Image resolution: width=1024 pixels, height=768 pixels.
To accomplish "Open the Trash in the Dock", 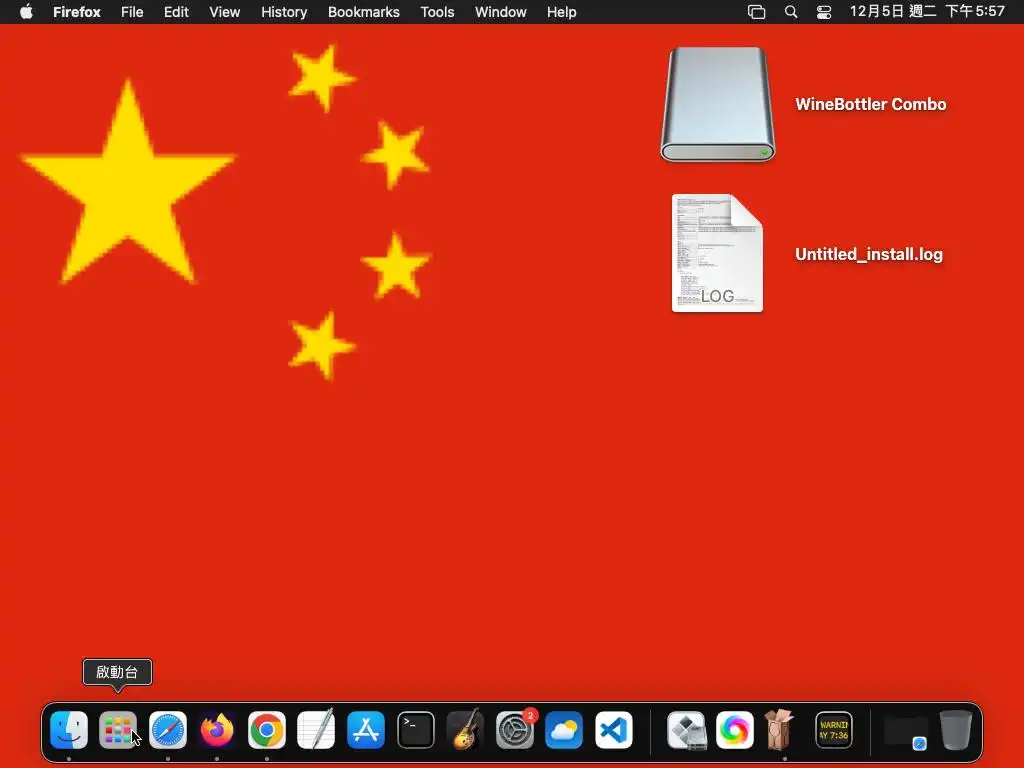I will pos(956,729).
